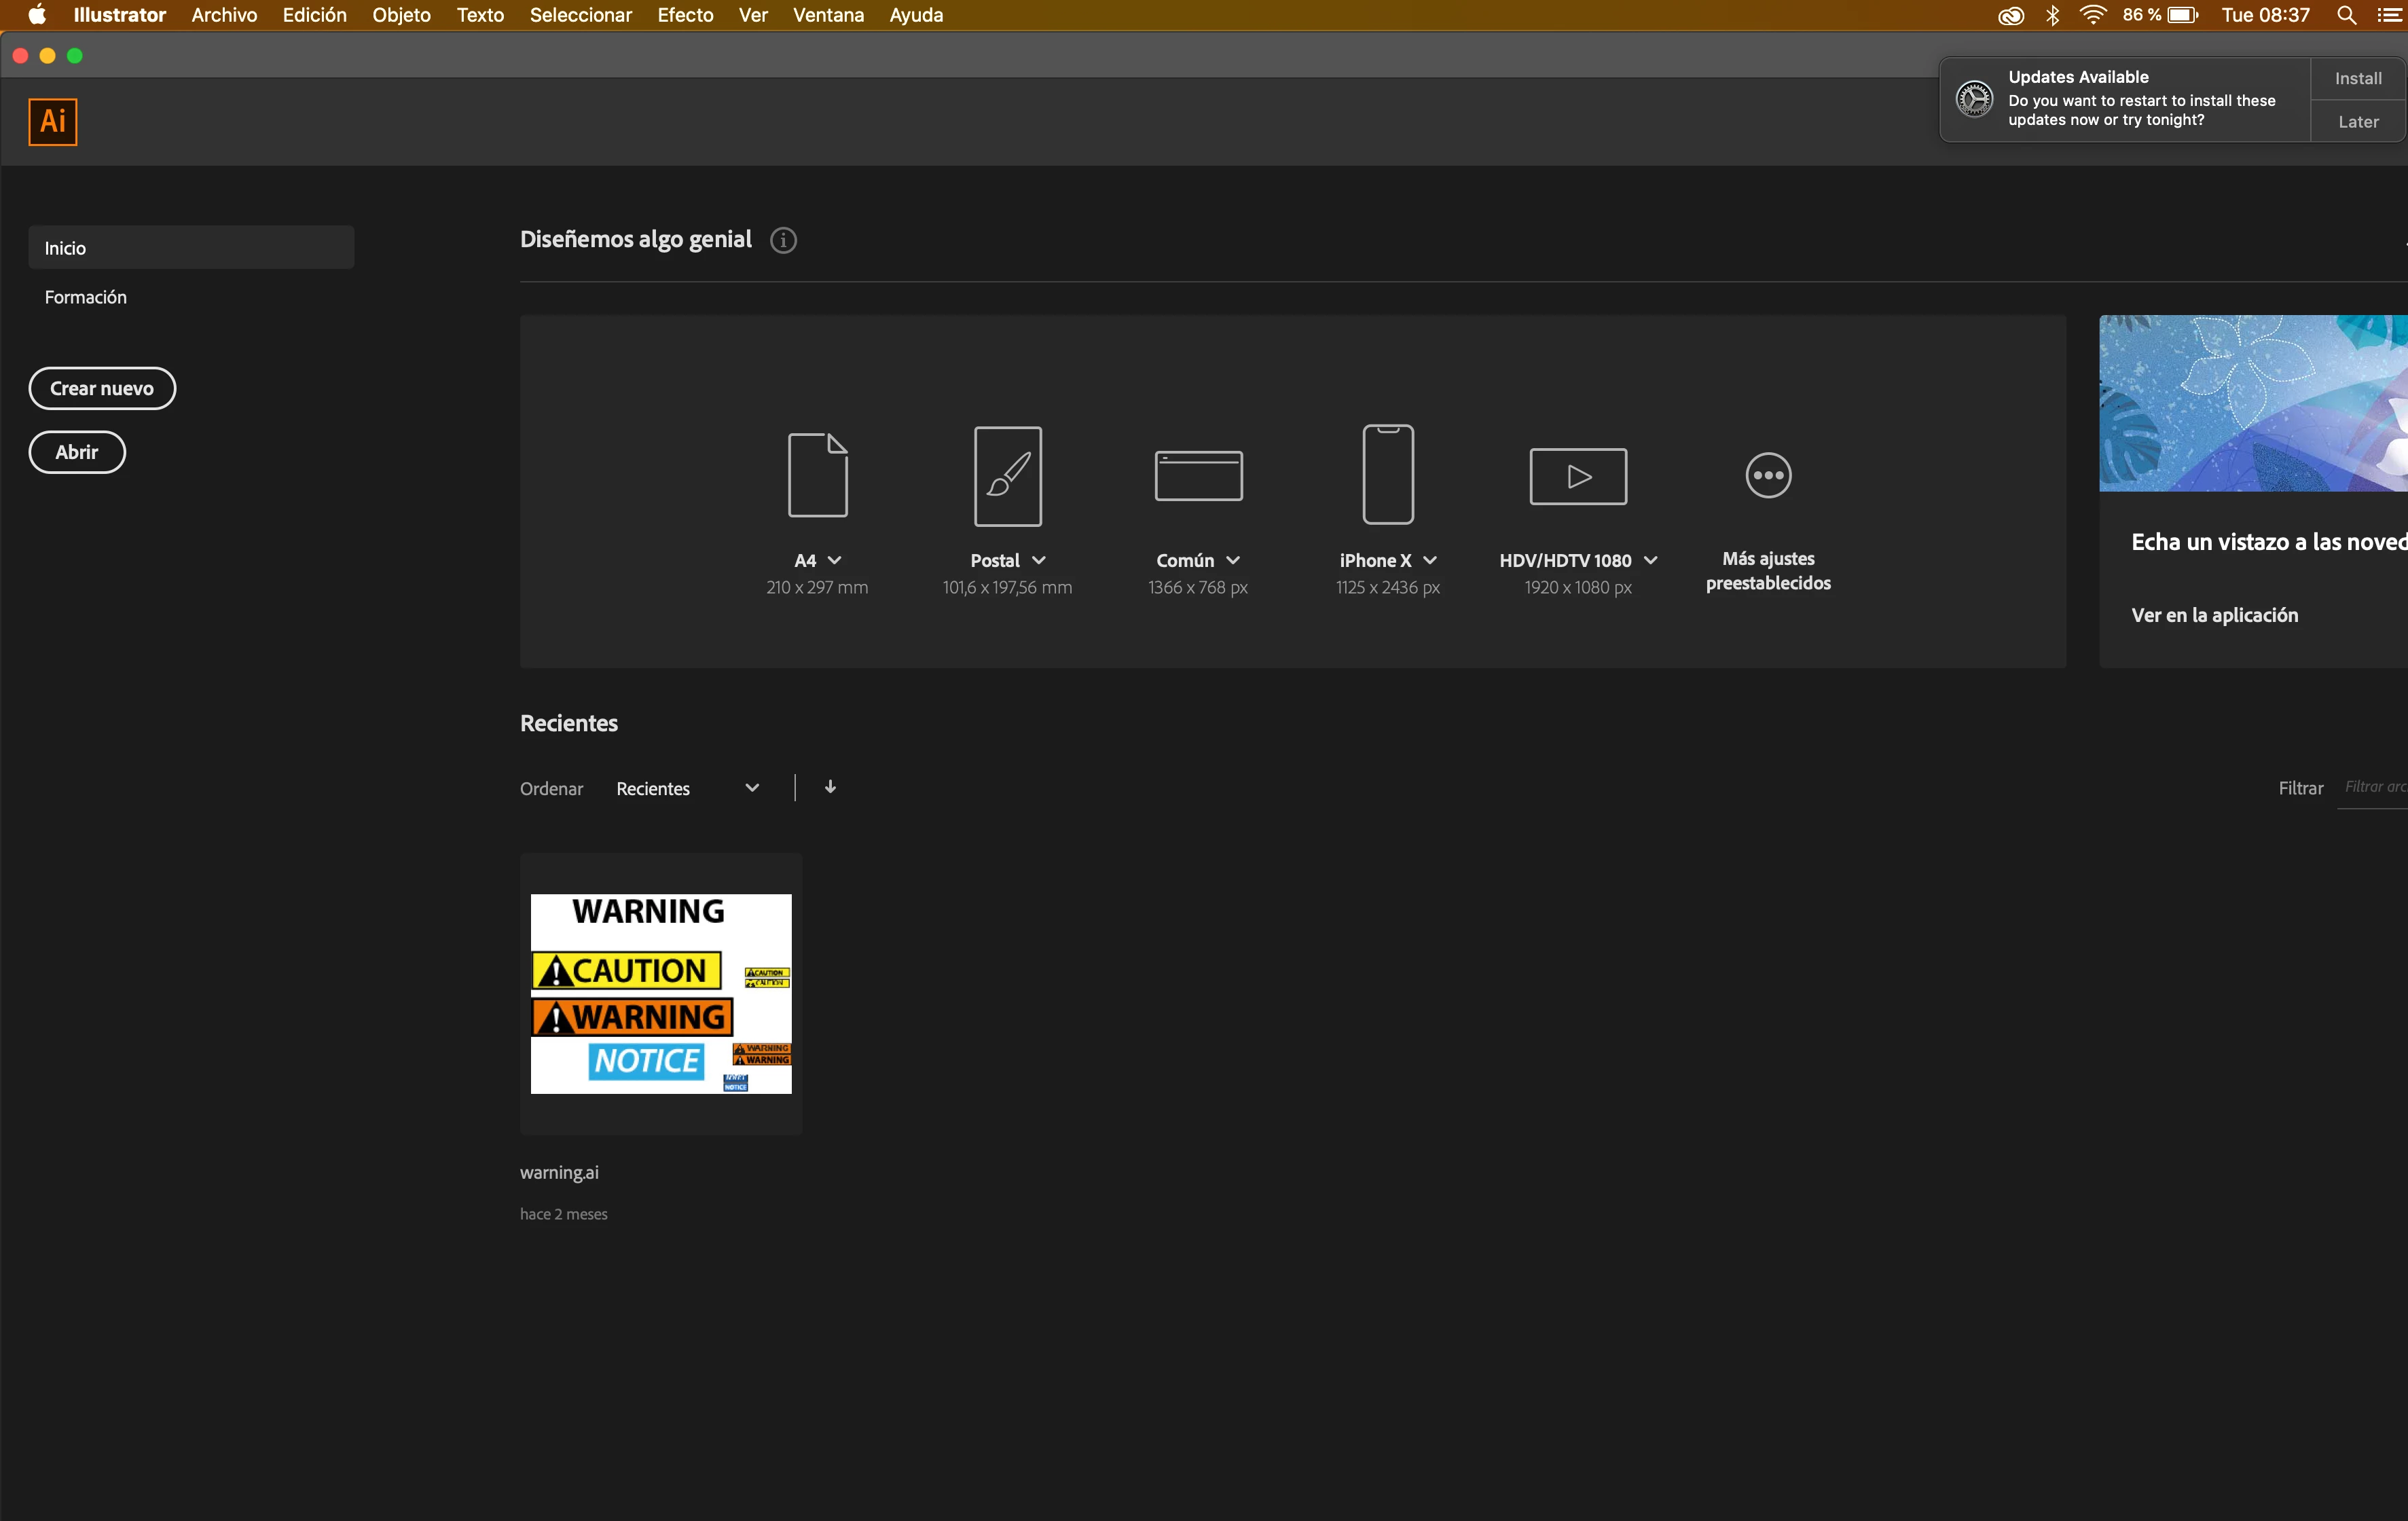Image resolution: width=2408 pixels, height=1521 pixels.
Task: Open the Ventana menu
Action: tap(827, 15)
